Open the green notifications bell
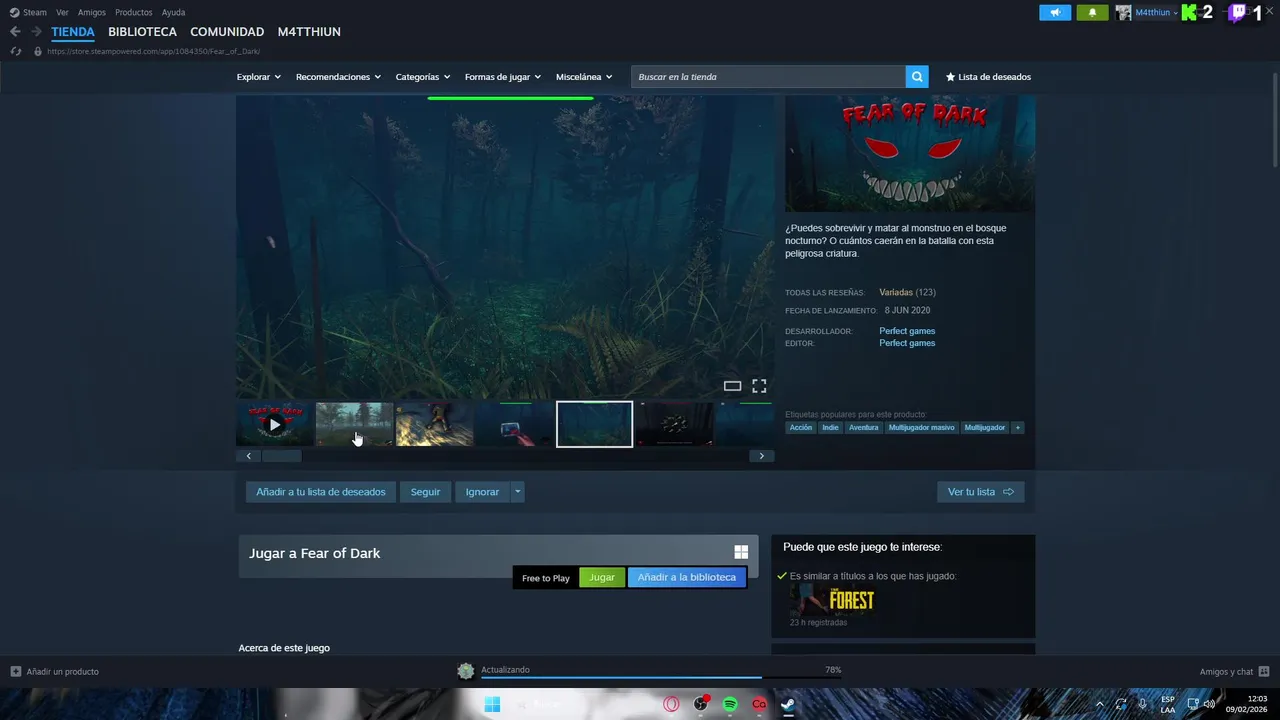 pyautogui.click(x=1092, y=12)
